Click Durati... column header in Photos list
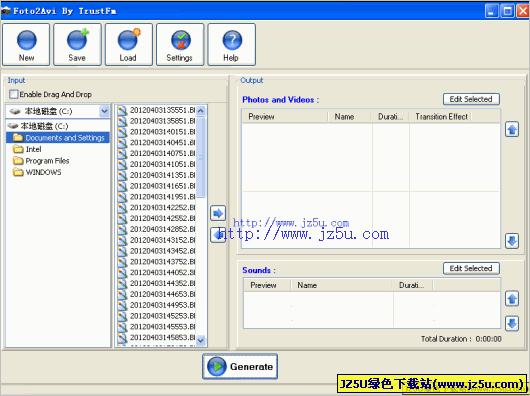This screenshot has height=396, width=530. 390,117
